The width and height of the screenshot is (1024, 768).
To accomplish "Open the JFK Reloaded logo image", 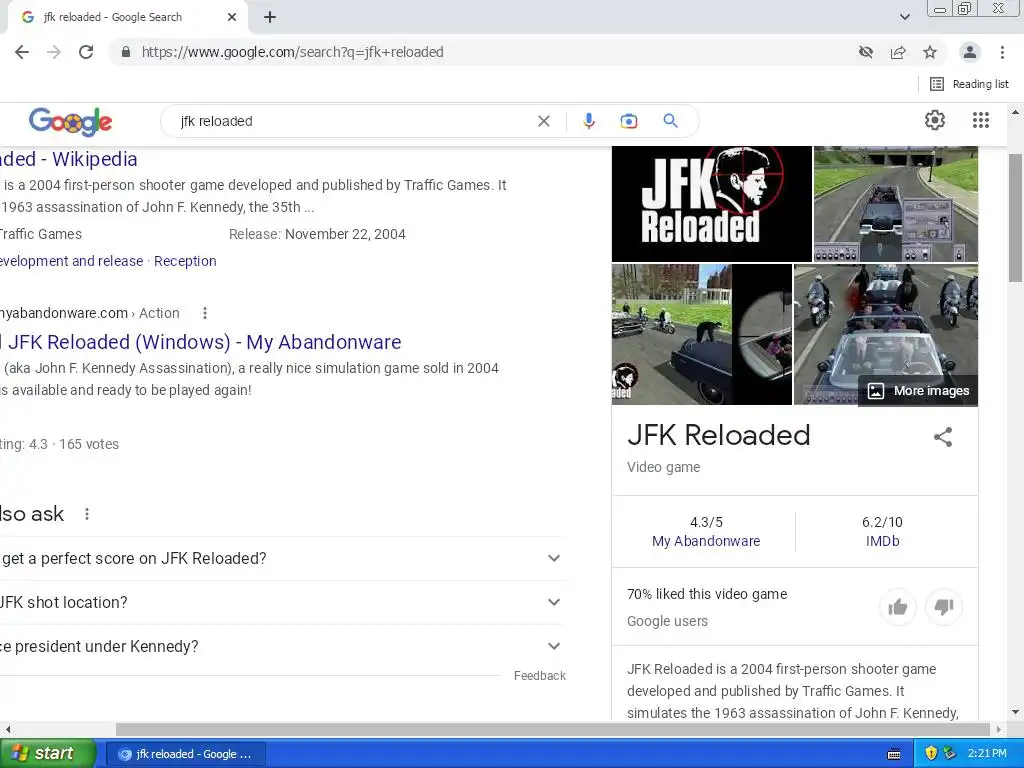I will pos(712,204).
